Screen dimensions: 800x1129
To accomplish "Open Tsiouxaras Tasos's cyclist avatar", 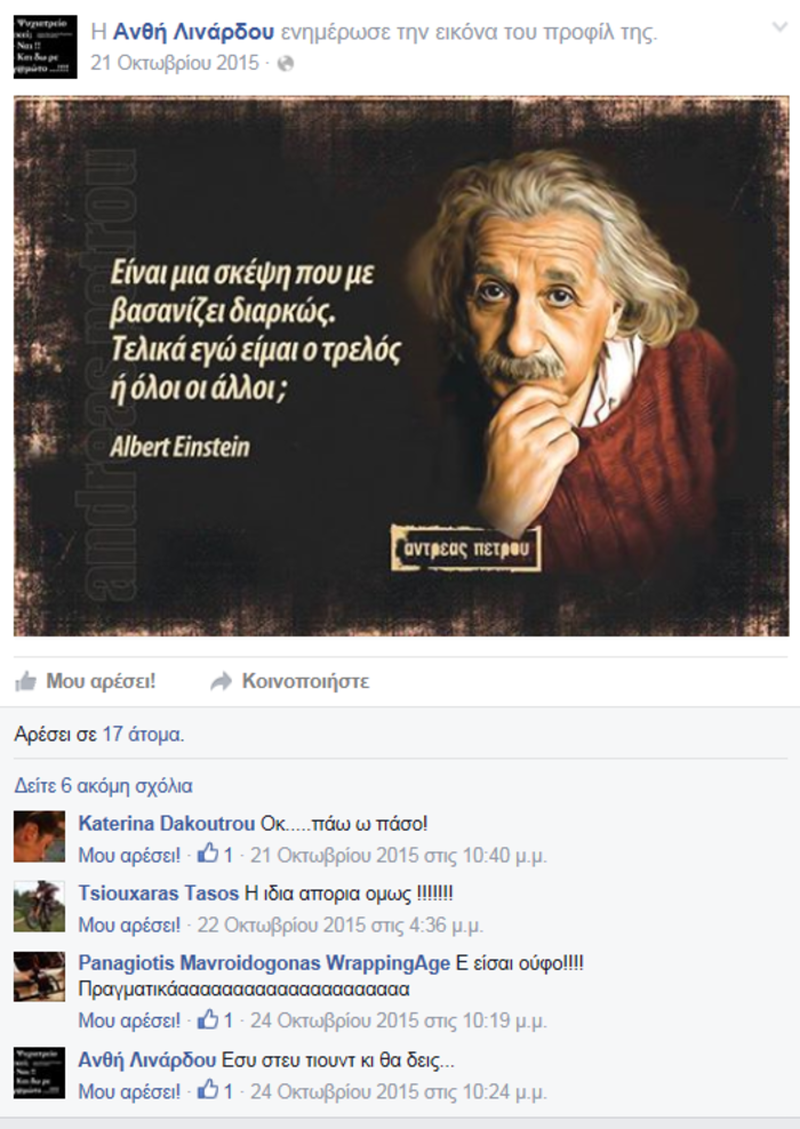I will [x=39, y=906].
